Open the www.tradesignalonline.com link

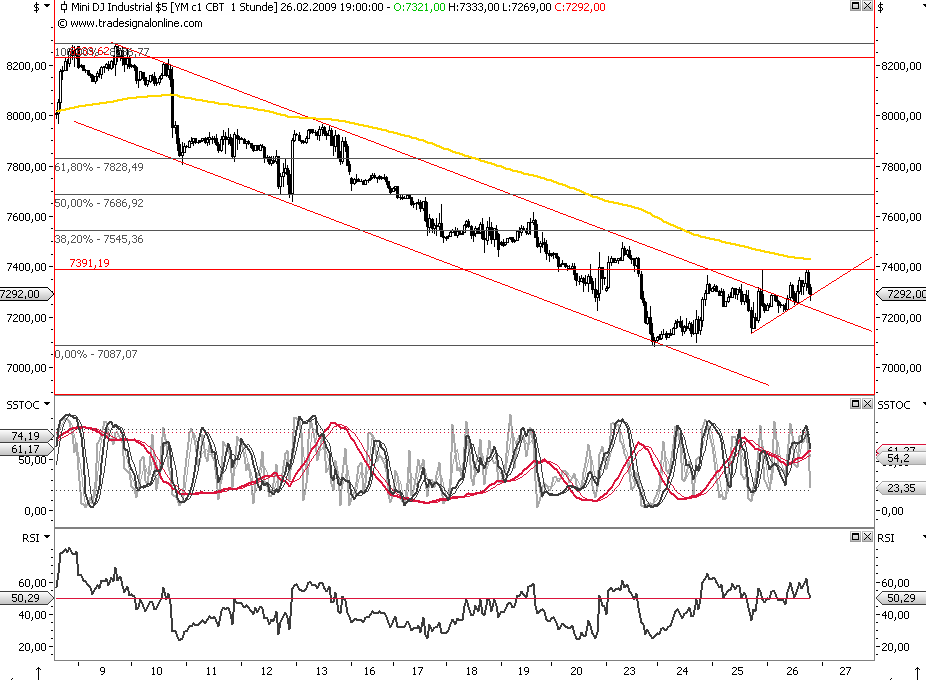(x=136, y=23)
